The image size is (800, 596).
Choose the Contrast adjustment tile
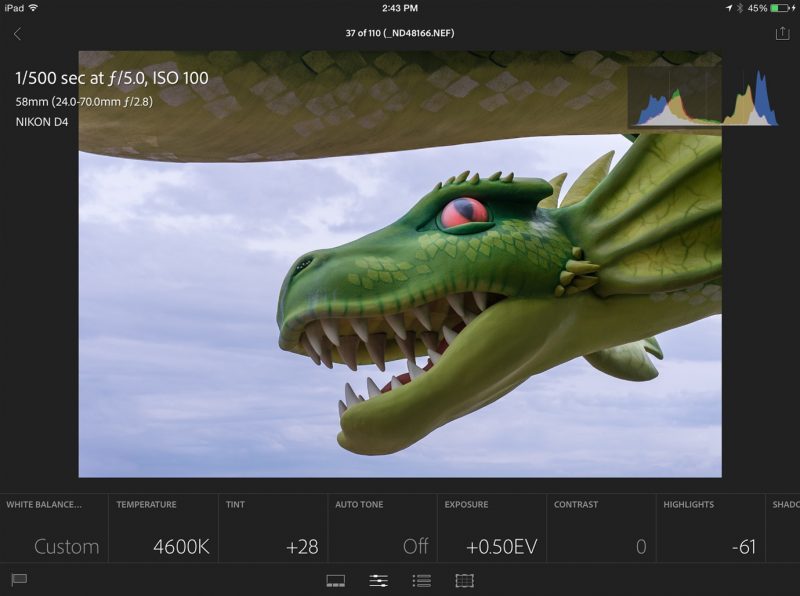(x=600, y=528)
